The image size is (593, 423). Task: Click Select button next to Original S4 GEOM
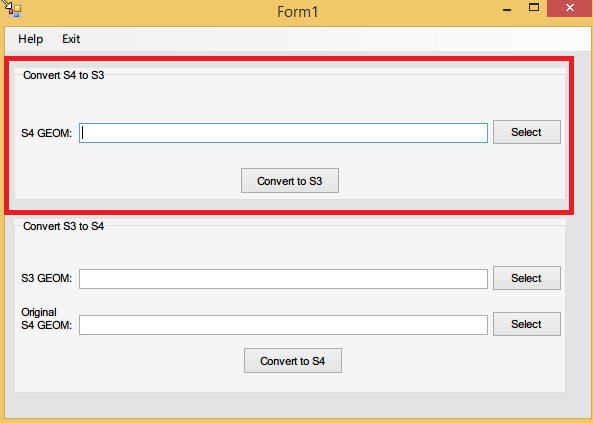(527, 324)
